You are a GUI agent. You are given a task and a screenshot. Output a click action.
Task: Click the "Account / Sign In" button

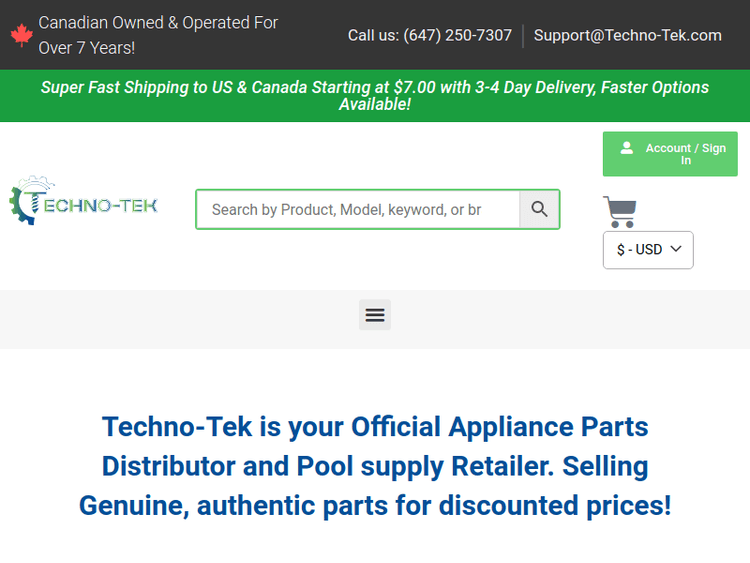685,154
